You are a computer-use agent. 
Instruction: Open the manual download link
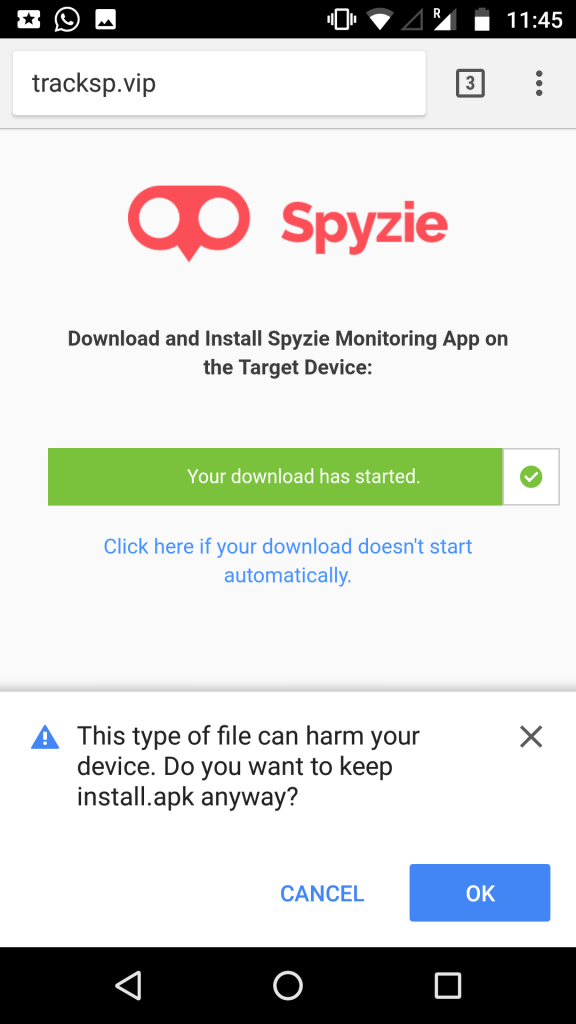tap(288, 560)
